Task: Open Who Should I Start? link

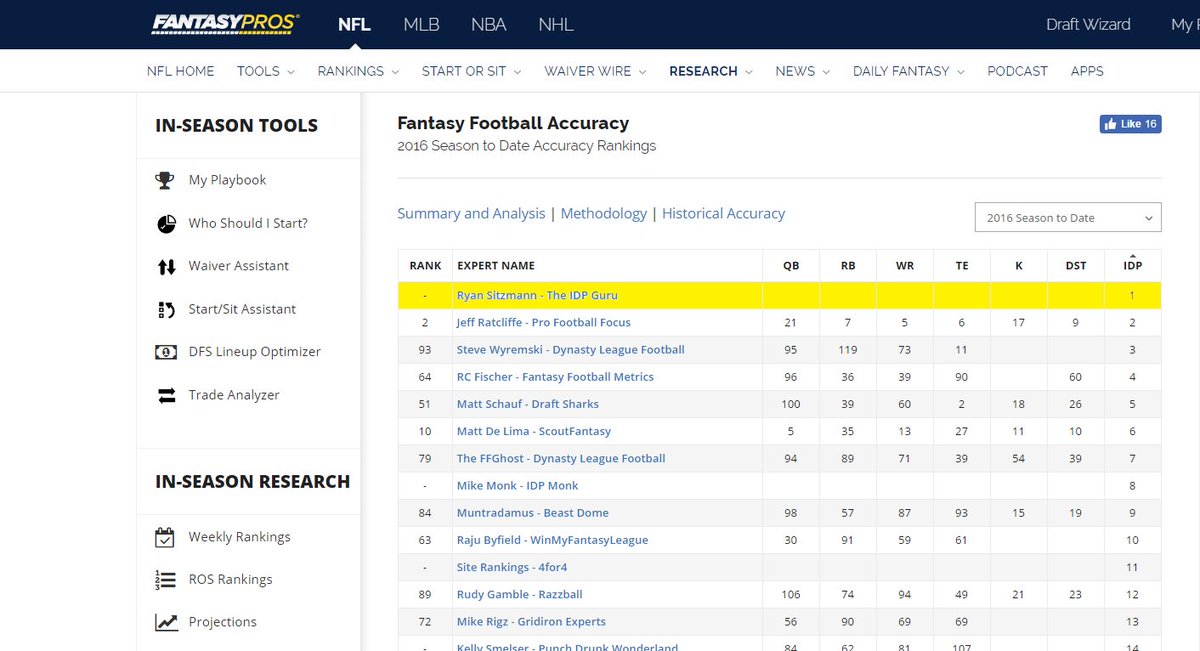Action: click(248, 223)
